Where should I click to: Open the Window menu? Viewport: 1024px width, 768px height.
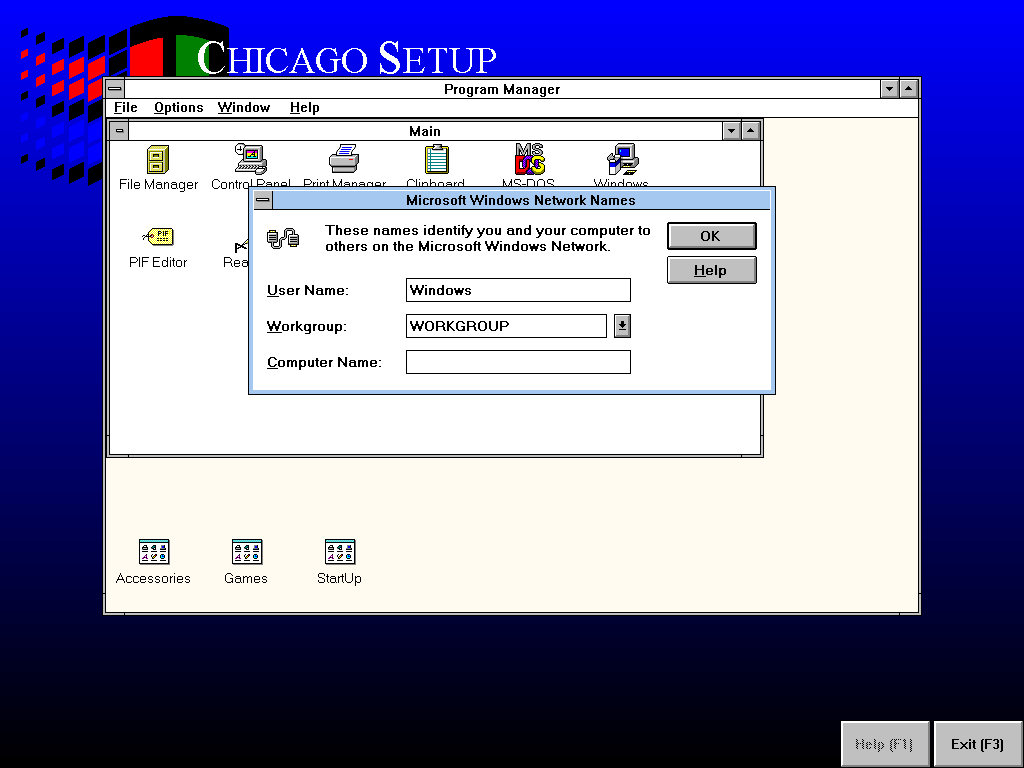coord(244,107)
